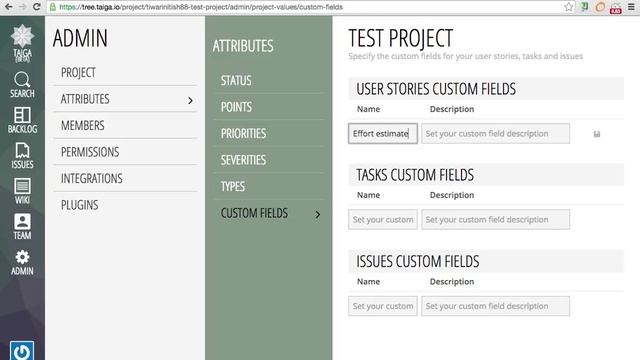The image size is (640, 360).
Task: Click the secure lock icon in URL bar
Action: (x=53, y=7)
